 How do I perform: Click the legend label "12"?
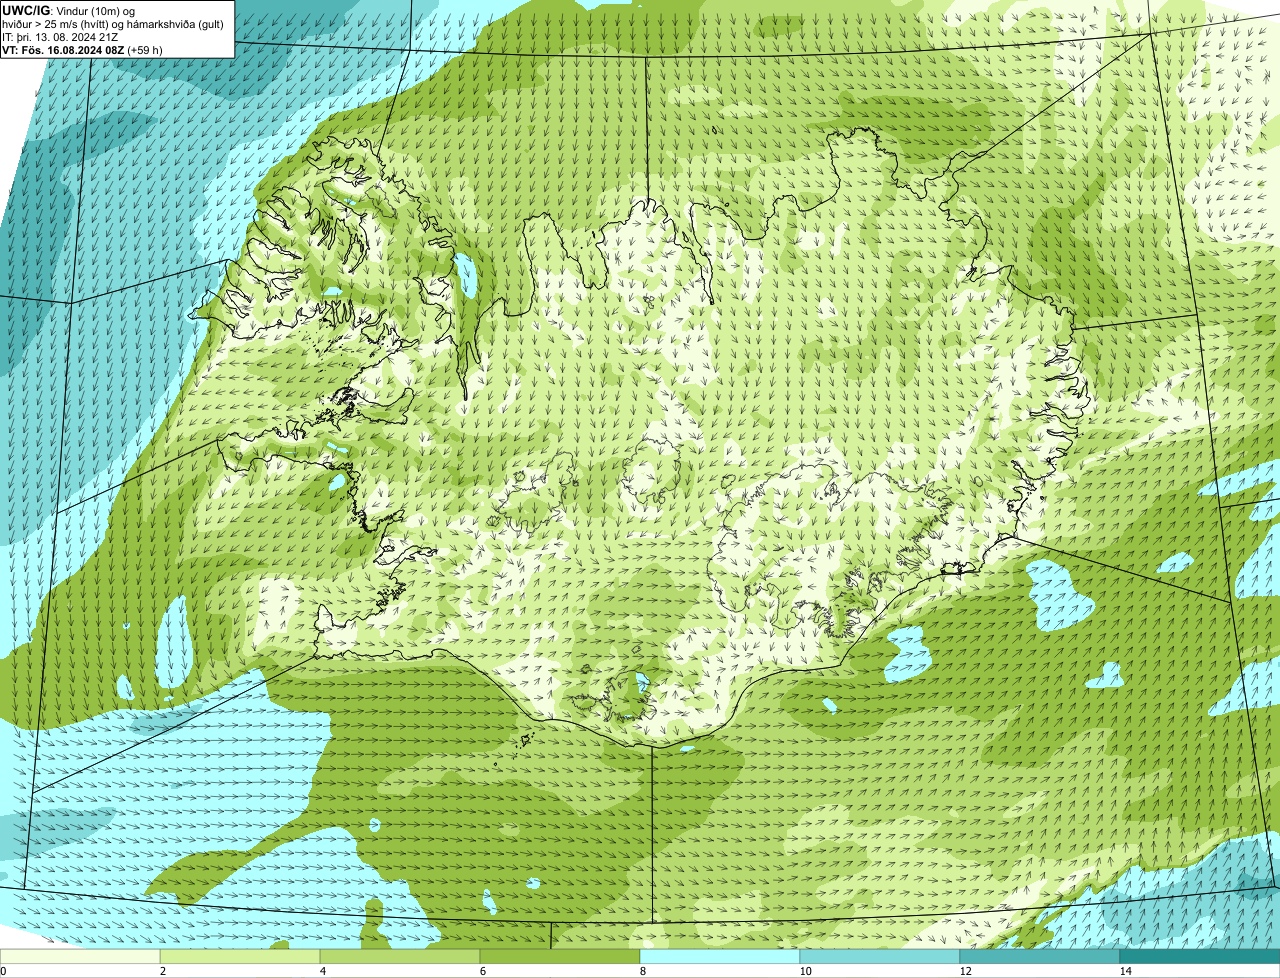pyautogui.click(x=965, y=971)
